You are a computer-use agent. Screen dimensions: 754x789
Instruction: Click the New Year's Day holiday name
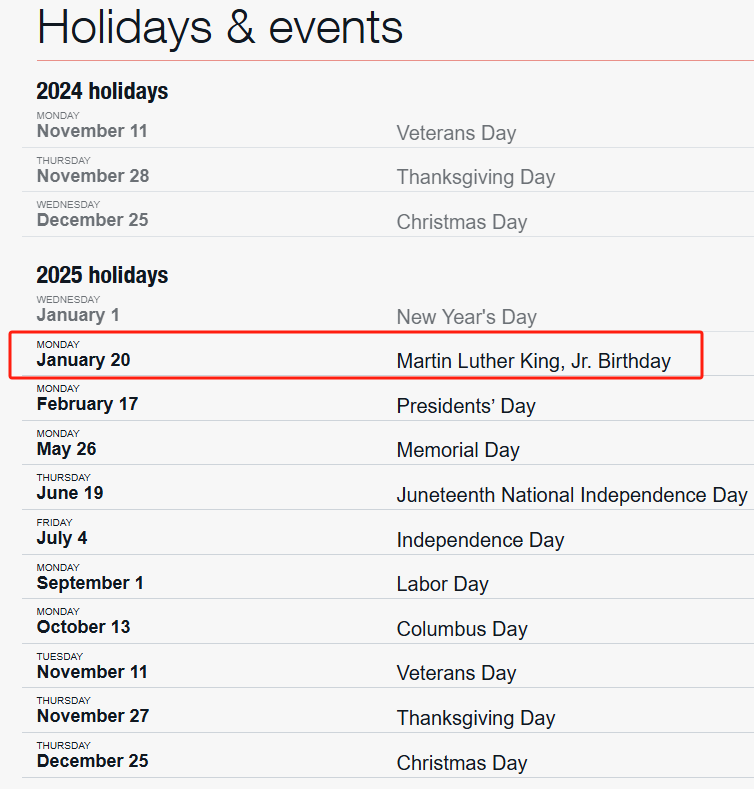[466, 317]
